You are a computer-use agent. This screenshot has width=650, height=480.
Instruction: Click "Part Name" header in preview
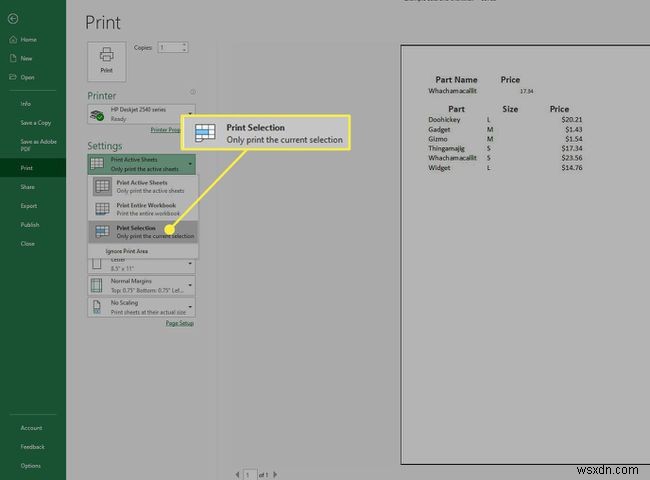tap(456, 80)
